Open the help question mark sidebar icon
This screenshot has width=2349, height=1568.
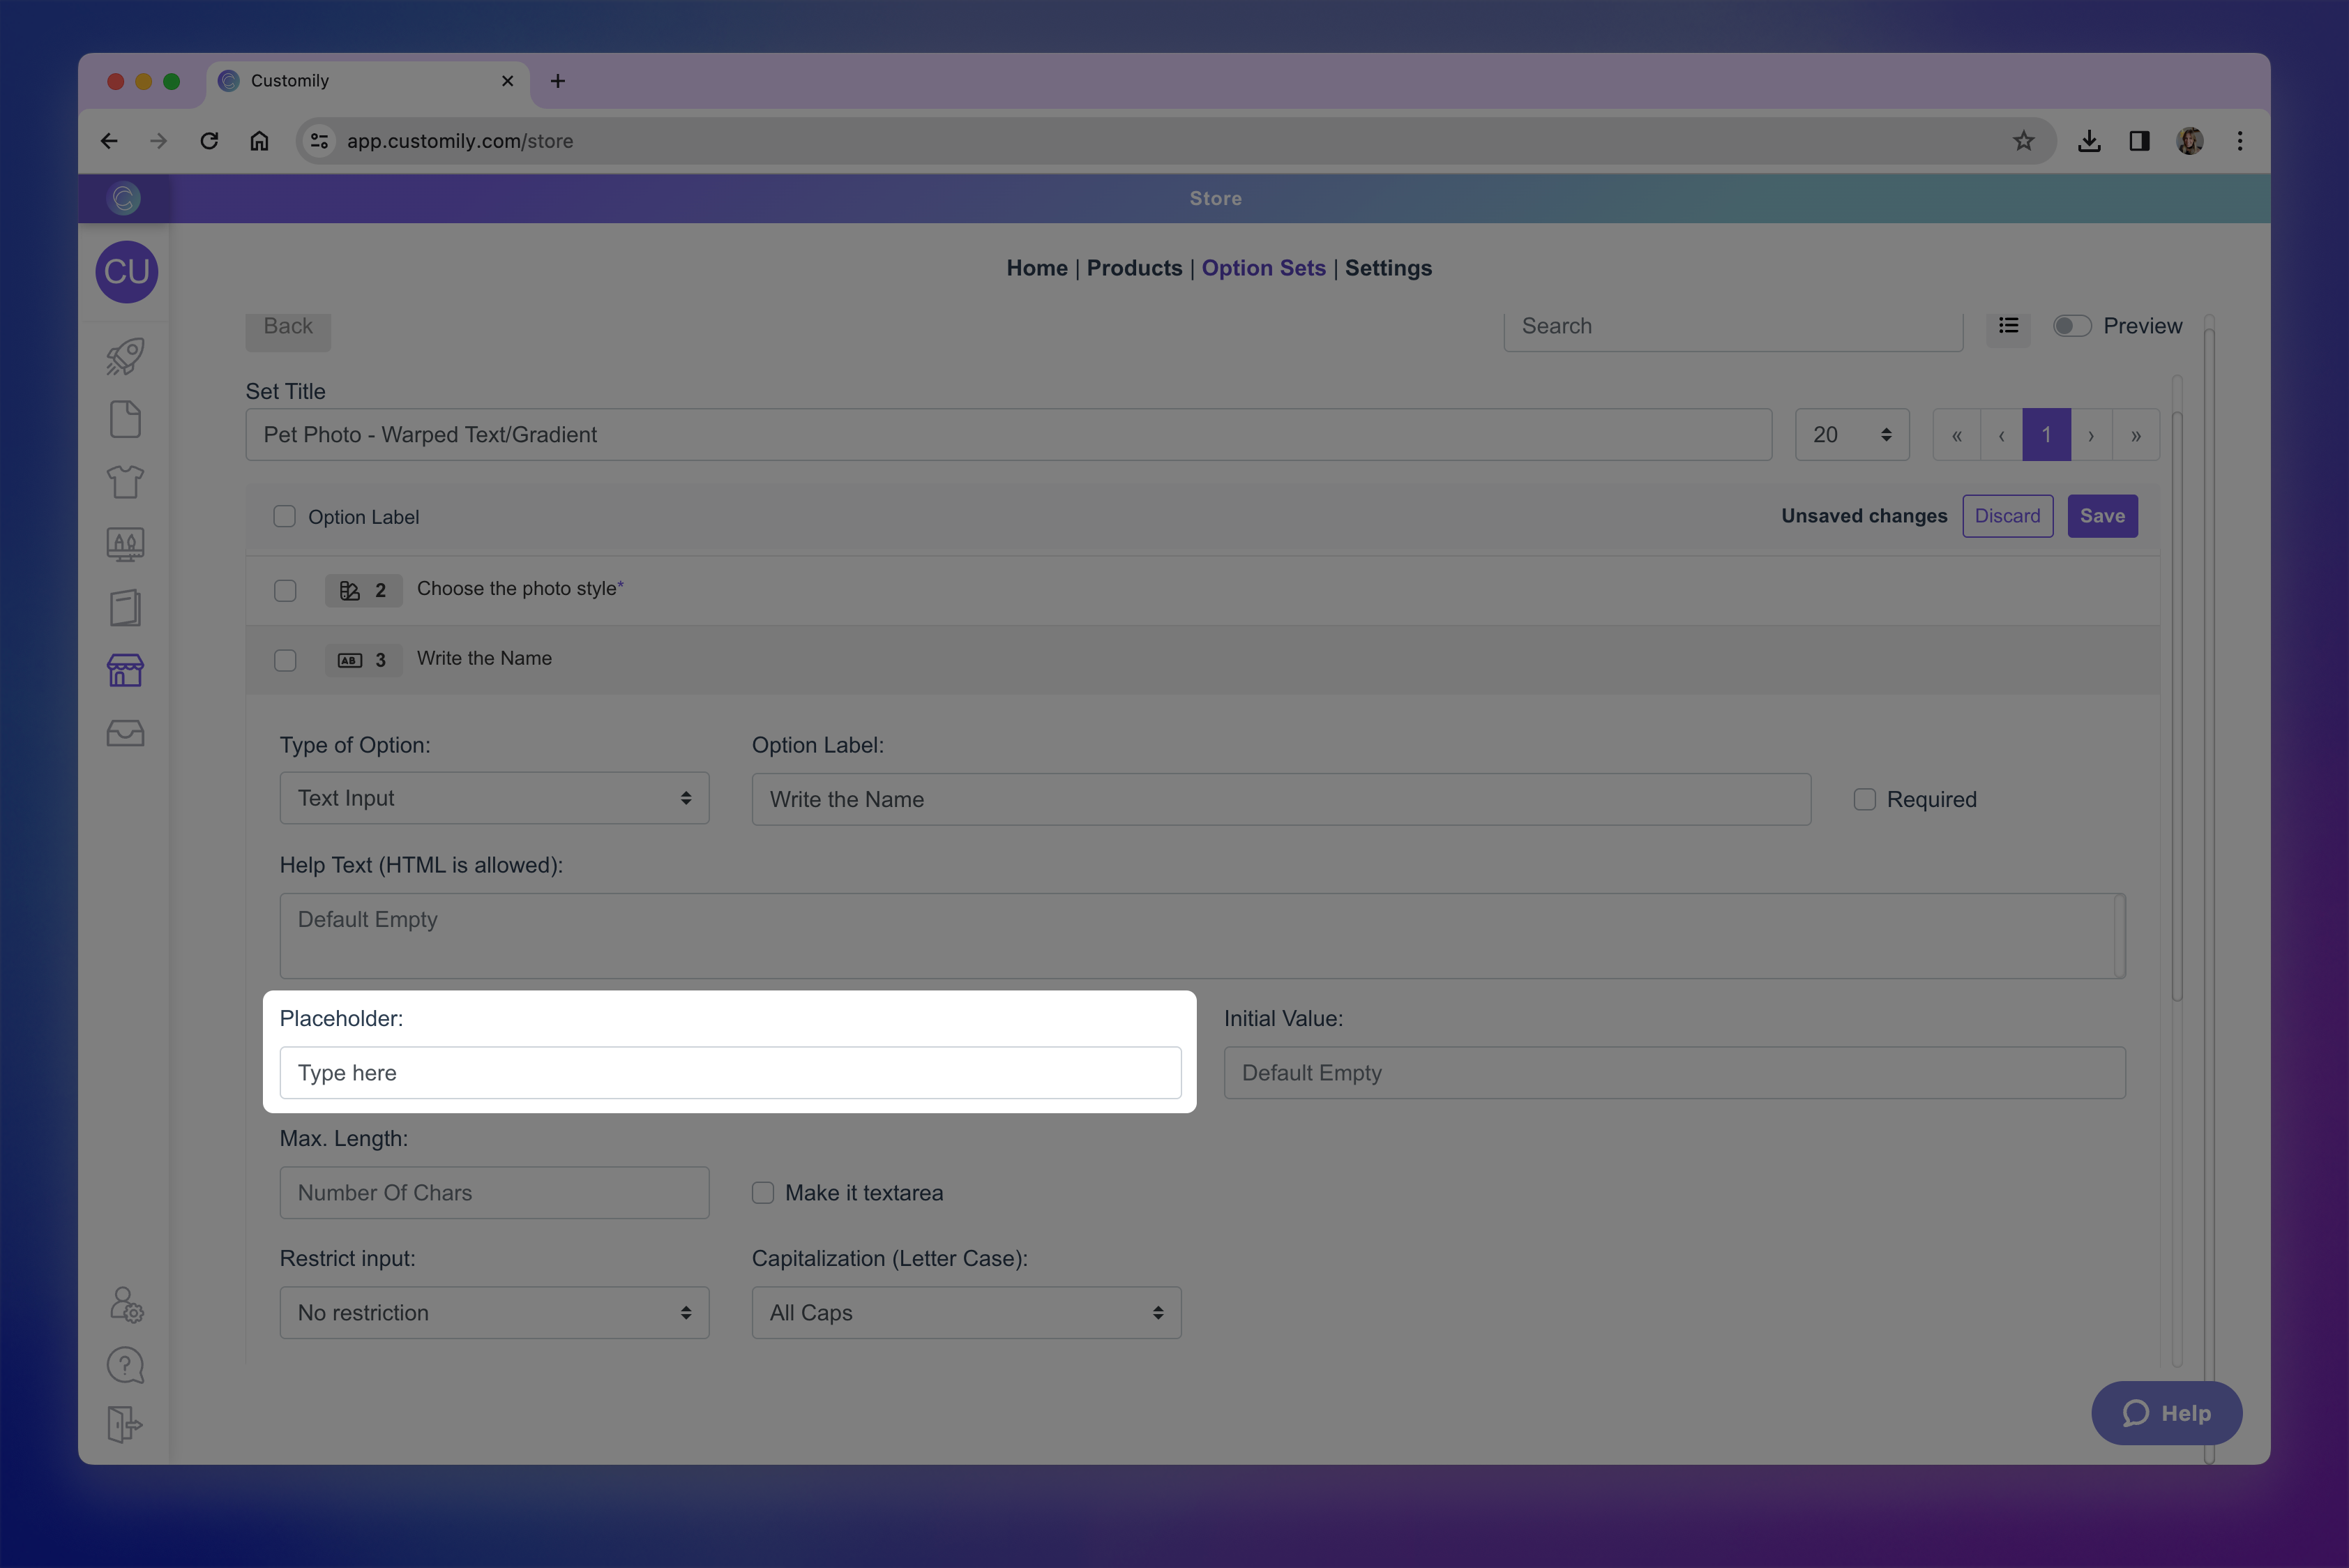(x=125, y=1365)
